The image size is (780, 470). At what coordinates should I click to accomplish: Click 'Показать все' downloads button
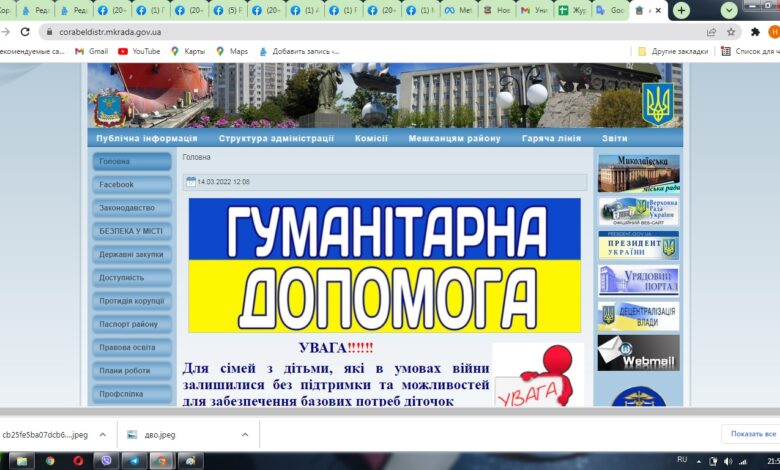pos(752,434)
